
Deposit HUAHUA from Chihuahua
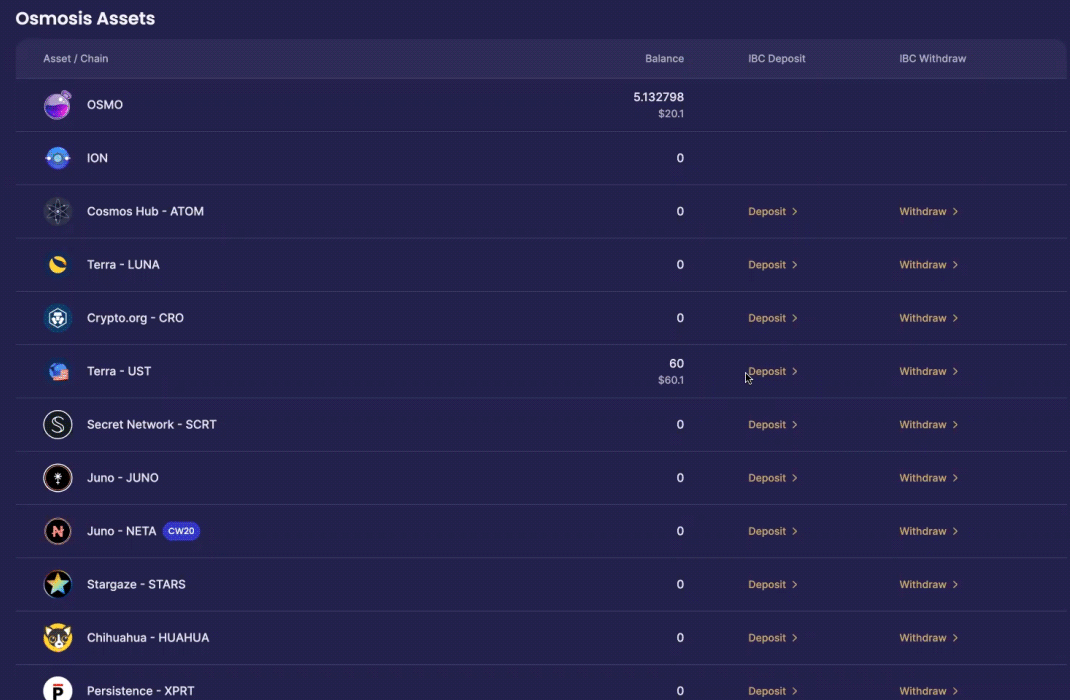772,637
